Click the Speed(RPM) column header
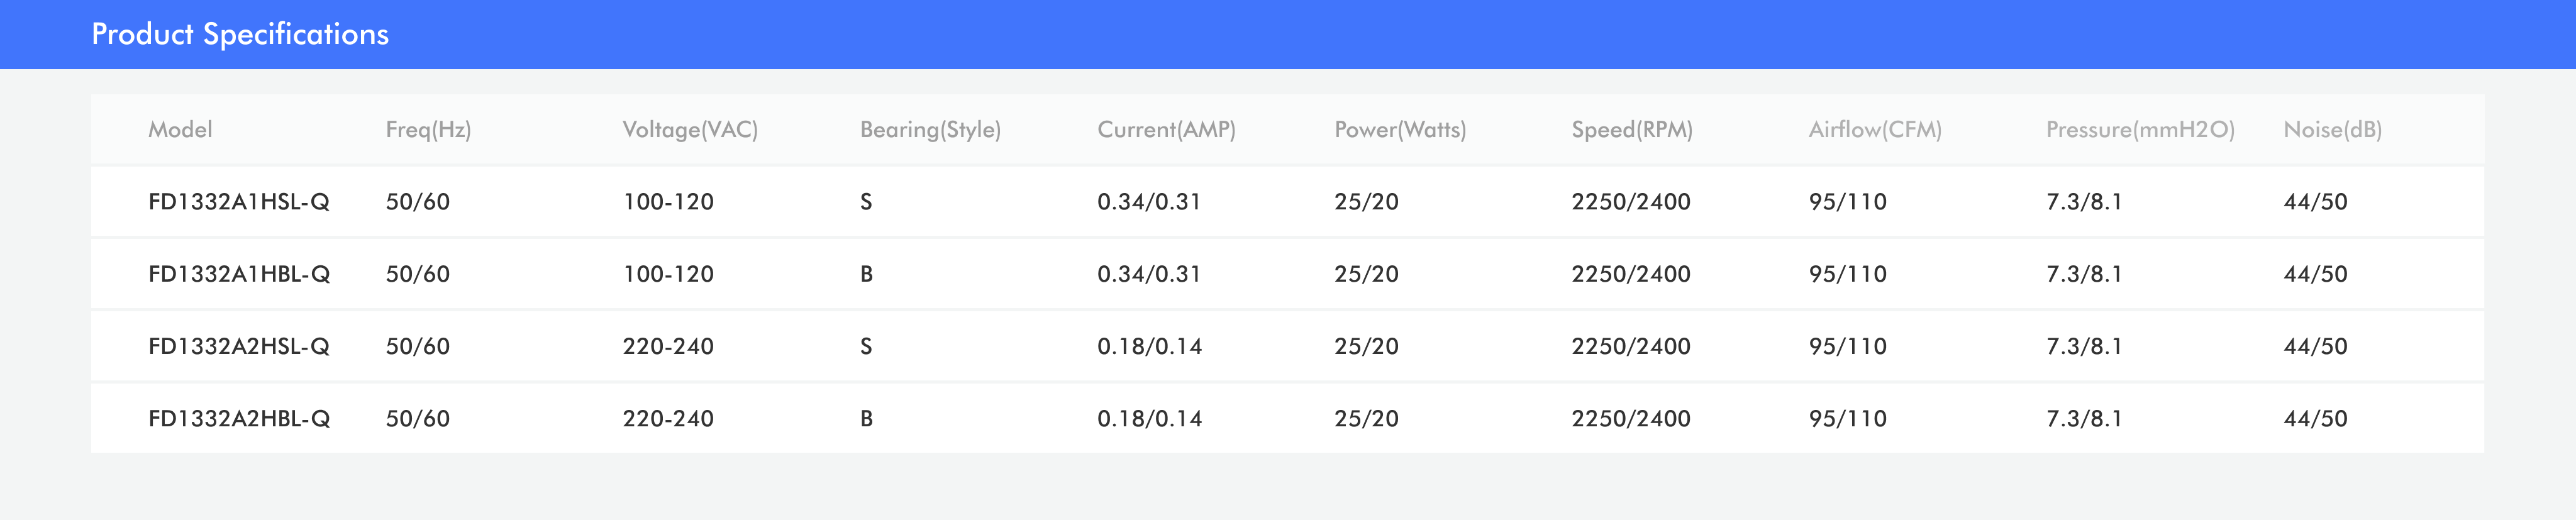 coord(1632,130)
